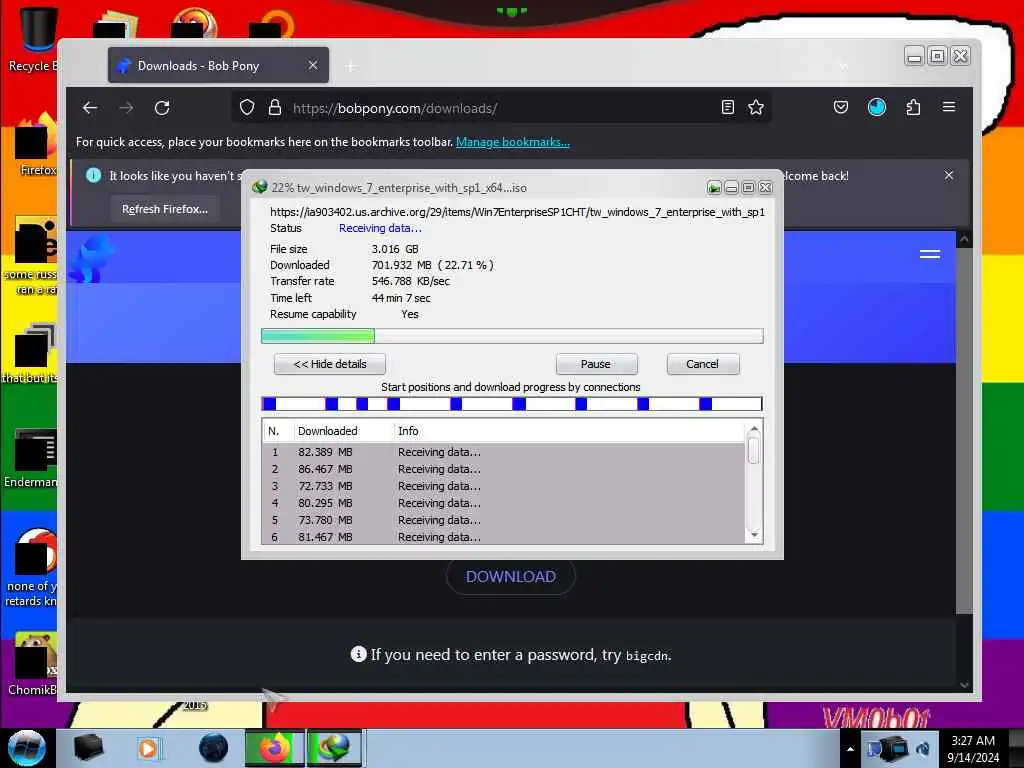Click the archive.org download URL text
This screenshot has width=1024, height=768.
click(x=517, y=212)
